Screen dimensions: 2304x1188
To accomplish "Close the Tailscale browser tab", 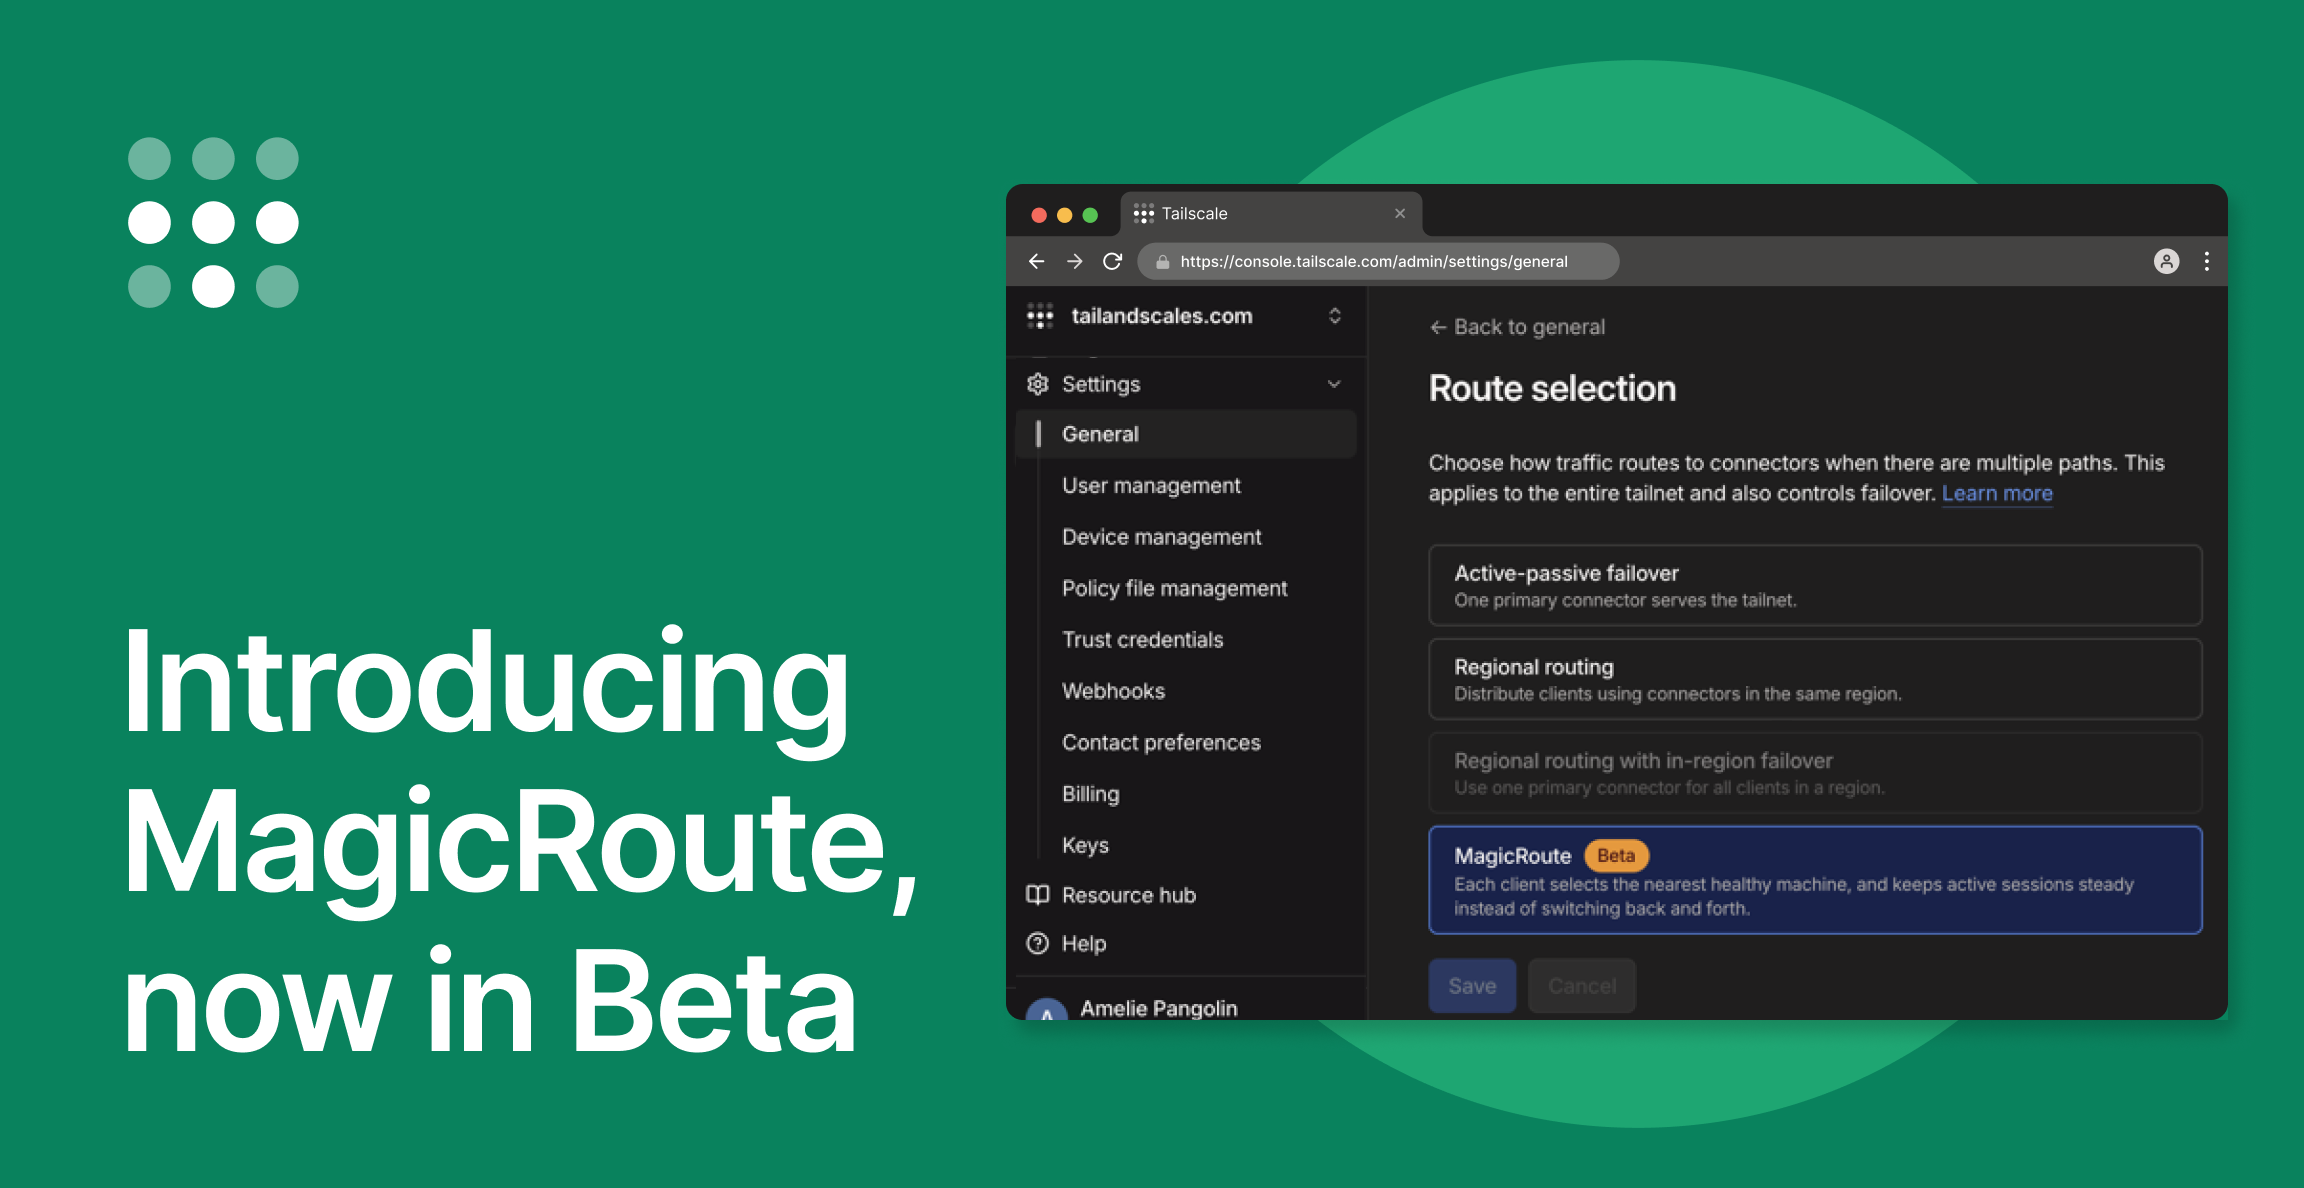I will [x=1400, y=213].
